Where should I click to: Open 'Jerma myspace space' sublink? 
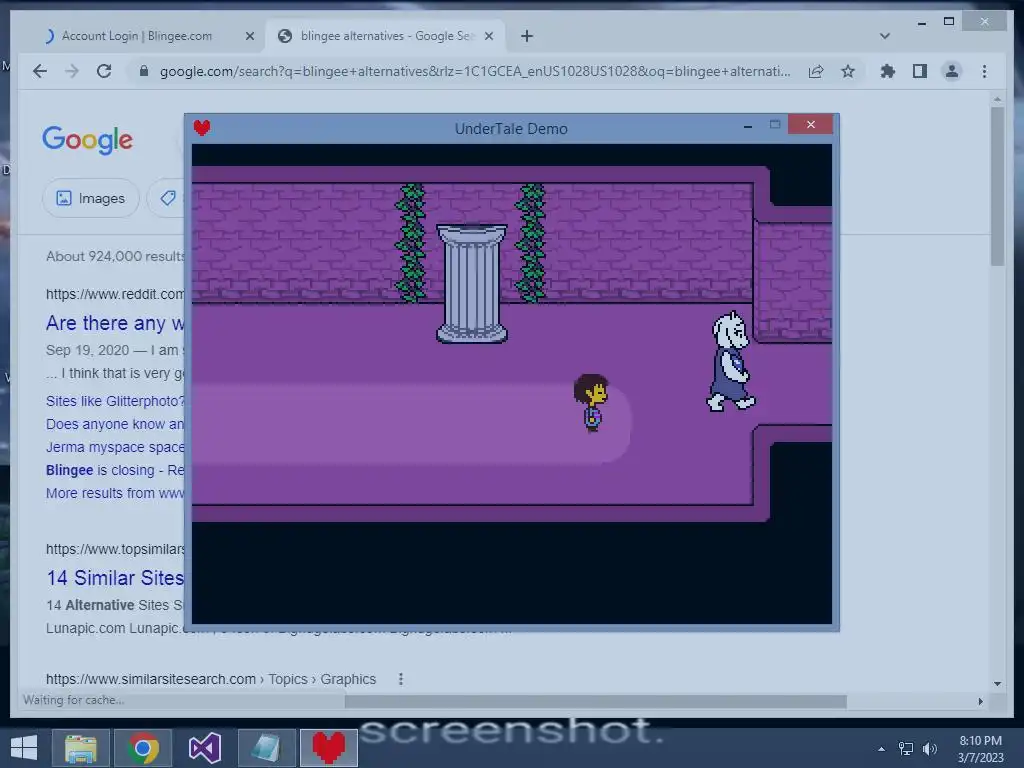115,447
